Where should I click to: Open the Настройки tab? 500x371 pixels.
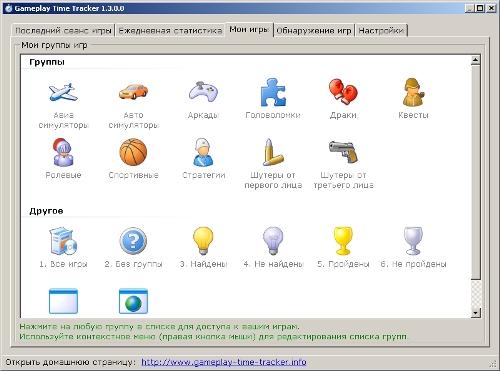(381, 31)
